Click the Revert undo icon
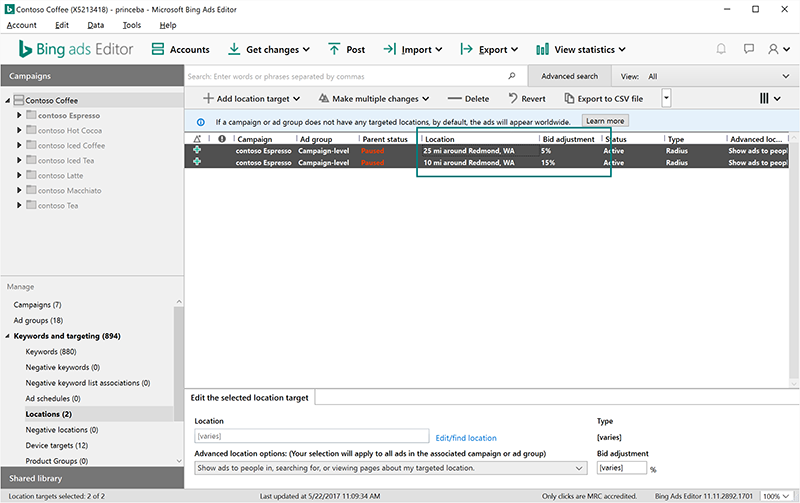 pyautogui.click(x=513, y=98)
